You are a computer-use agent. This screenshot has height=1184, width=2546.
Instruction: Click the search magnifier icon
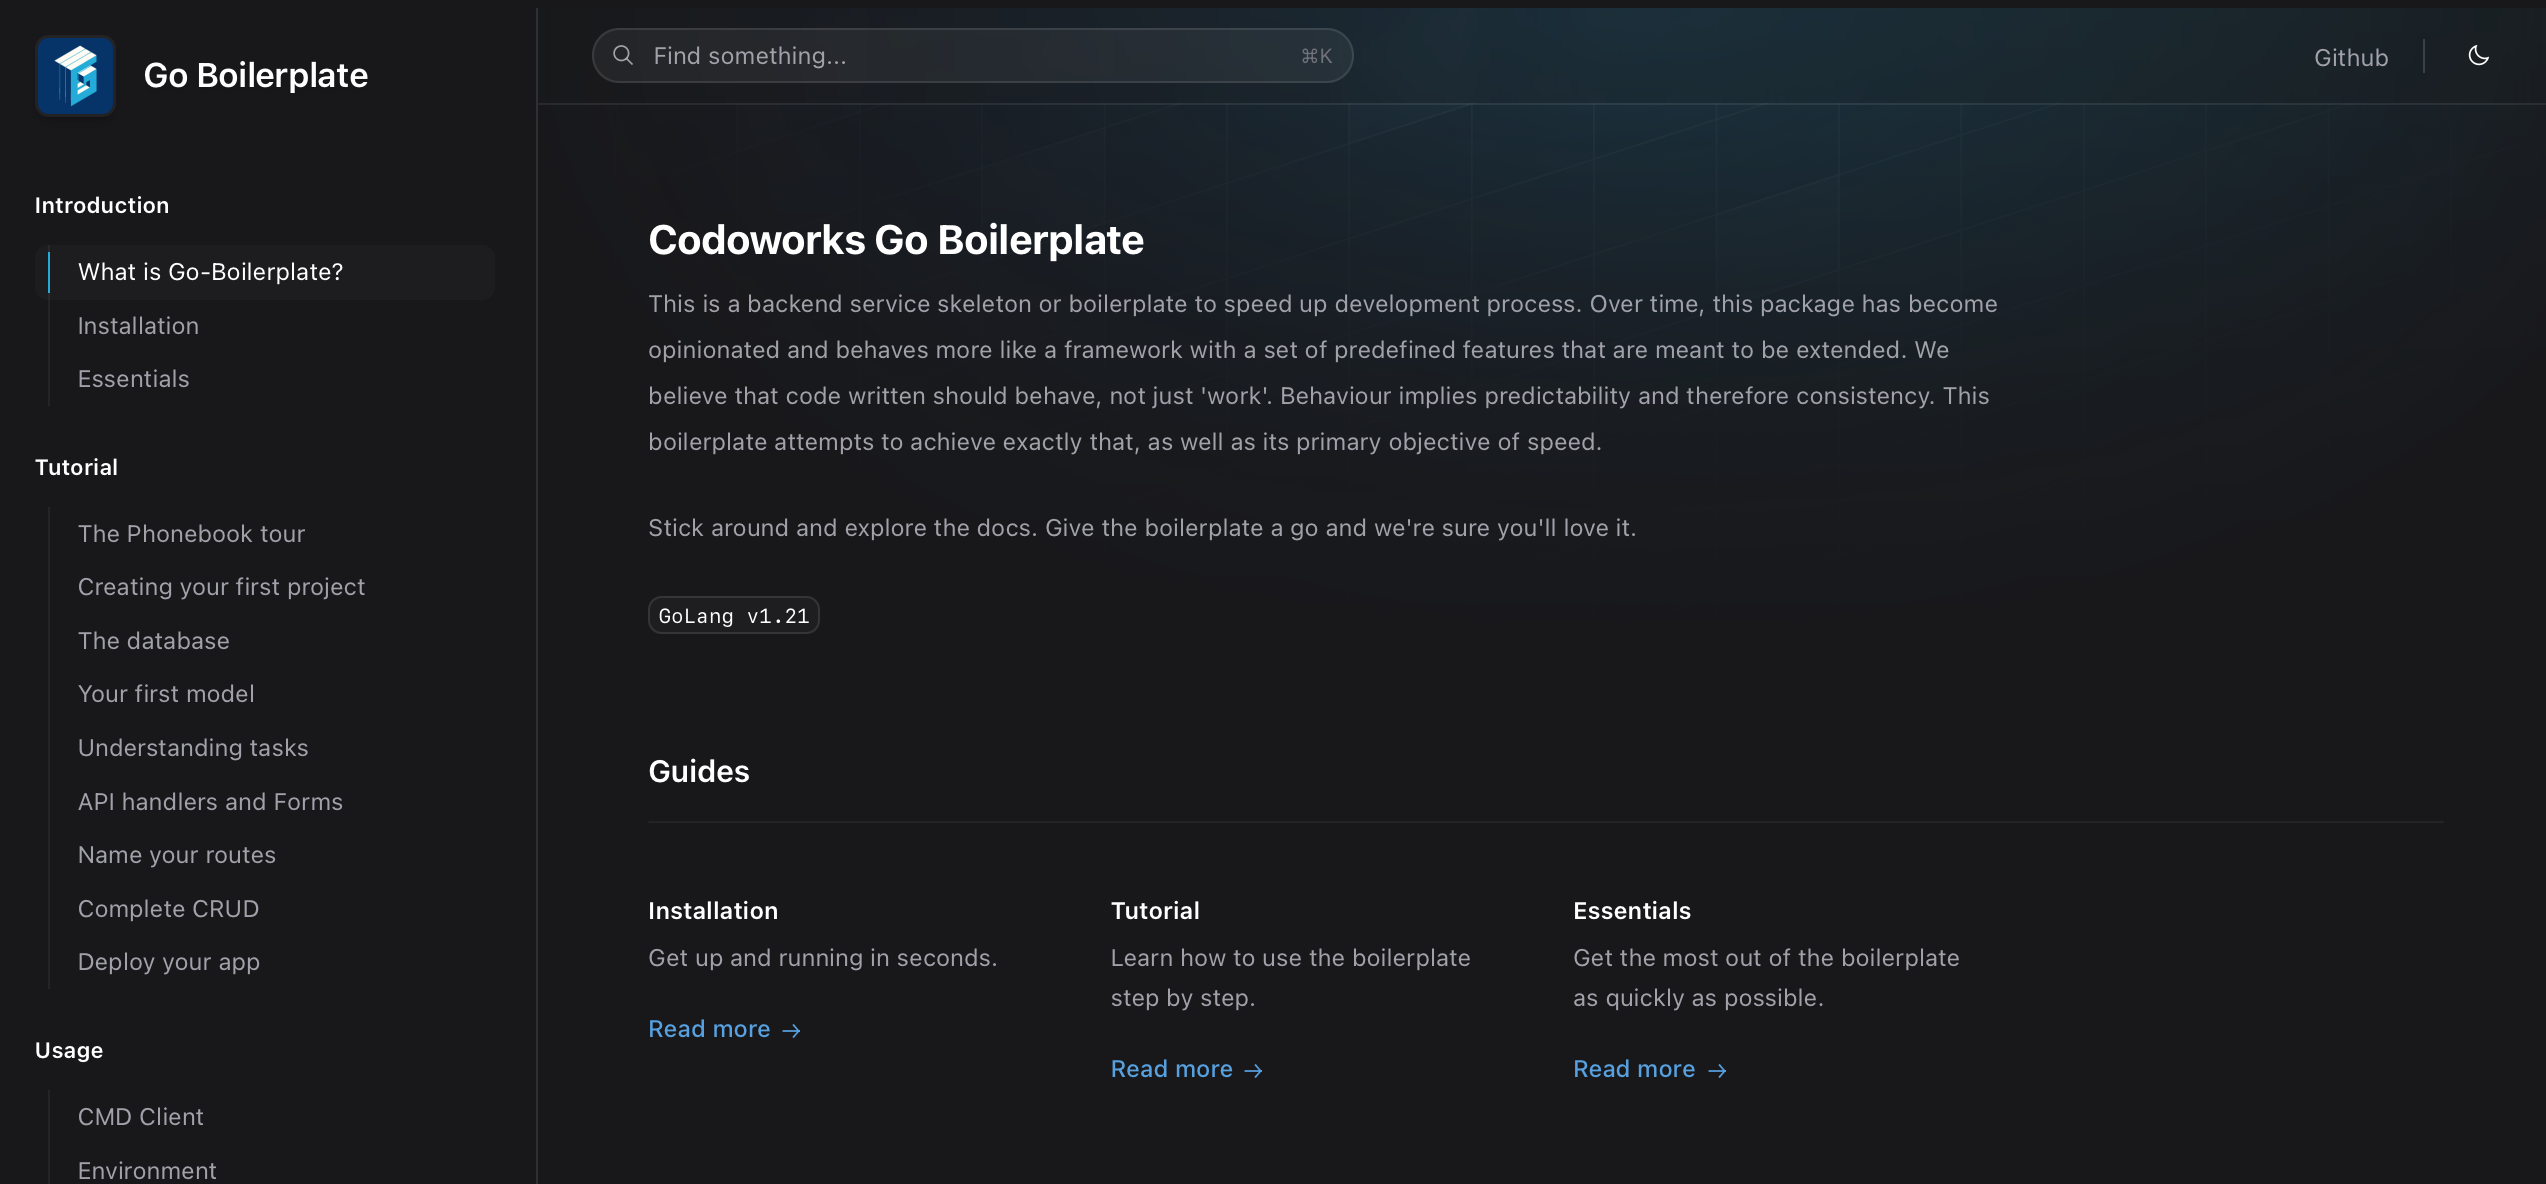(623, 56)
